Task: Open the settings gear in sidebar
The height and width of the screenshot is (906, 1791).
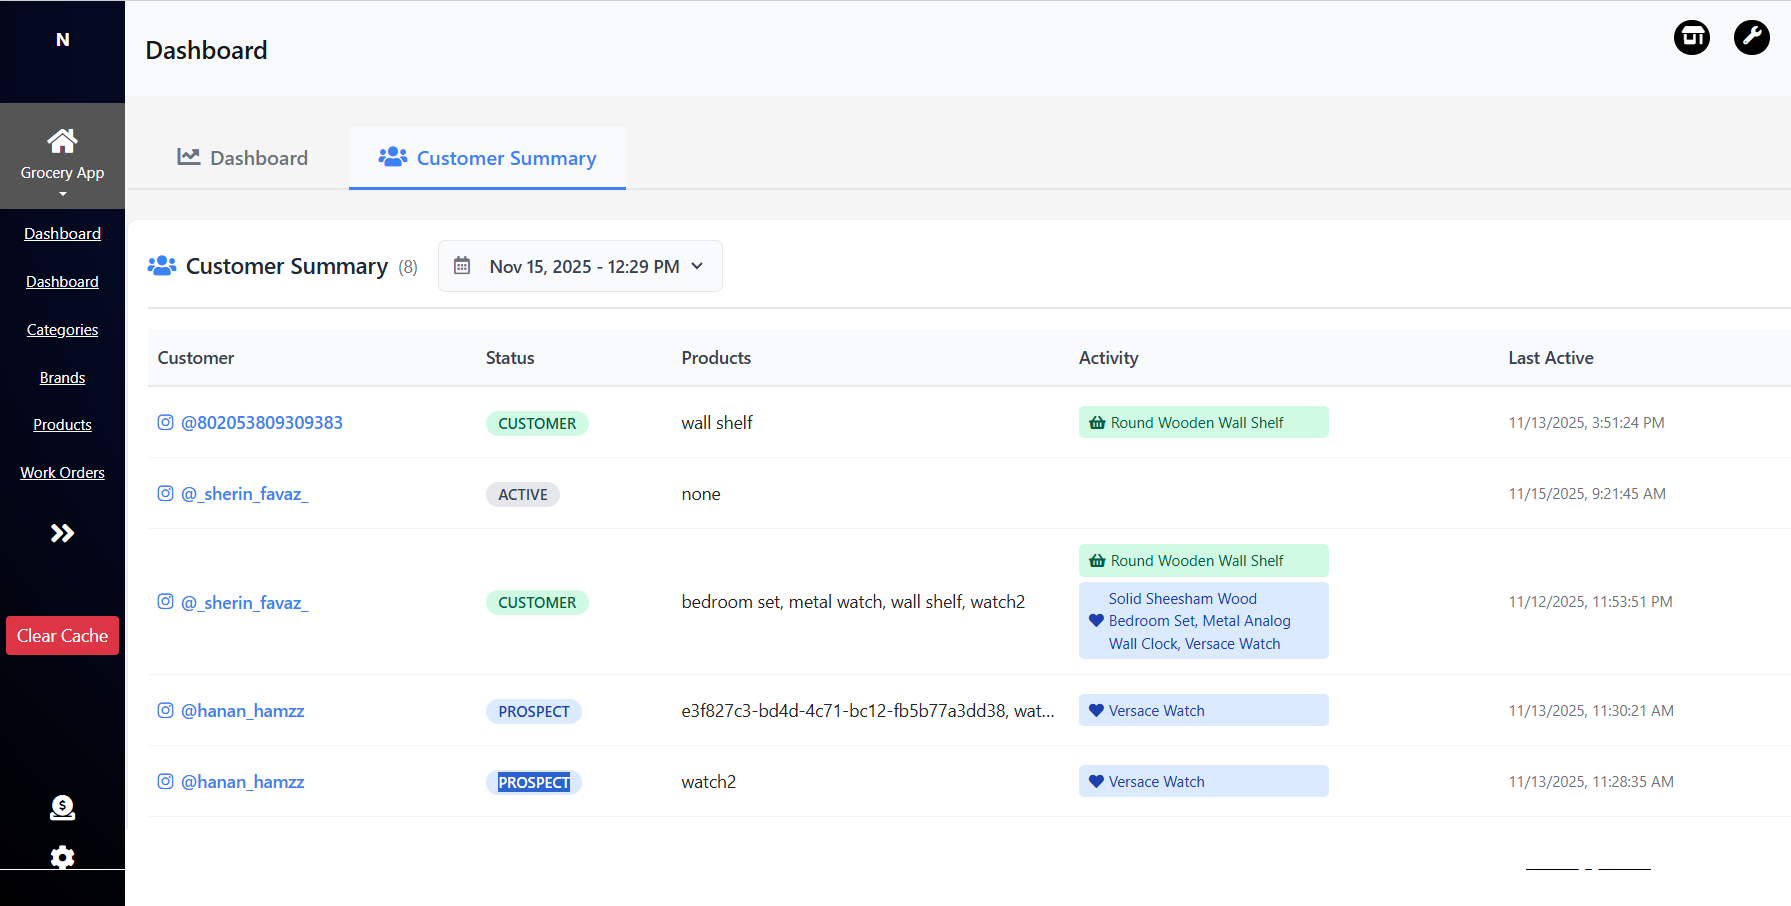Action: pos(62,857)
